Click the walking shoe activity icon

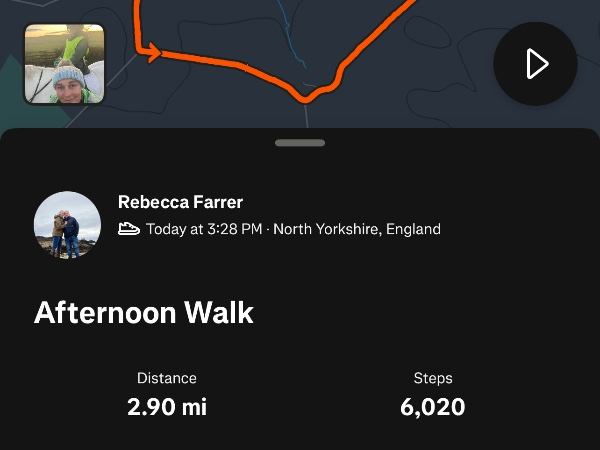129,229
